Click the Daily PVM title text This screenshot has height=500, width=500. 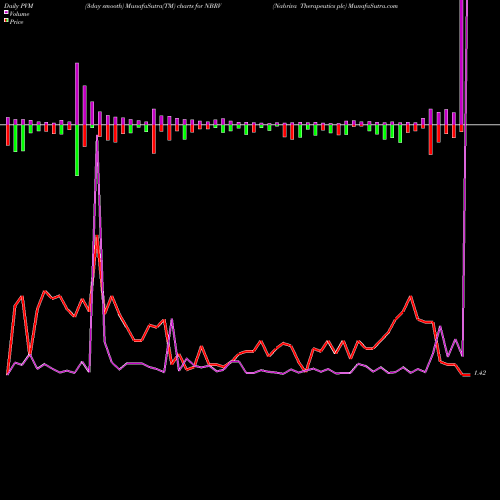pos(19,6)
